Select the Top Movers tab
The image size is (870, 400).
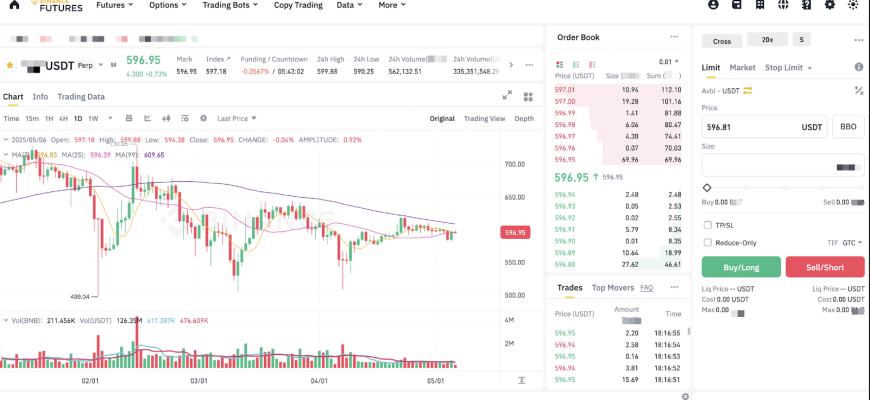click(613, 288)
